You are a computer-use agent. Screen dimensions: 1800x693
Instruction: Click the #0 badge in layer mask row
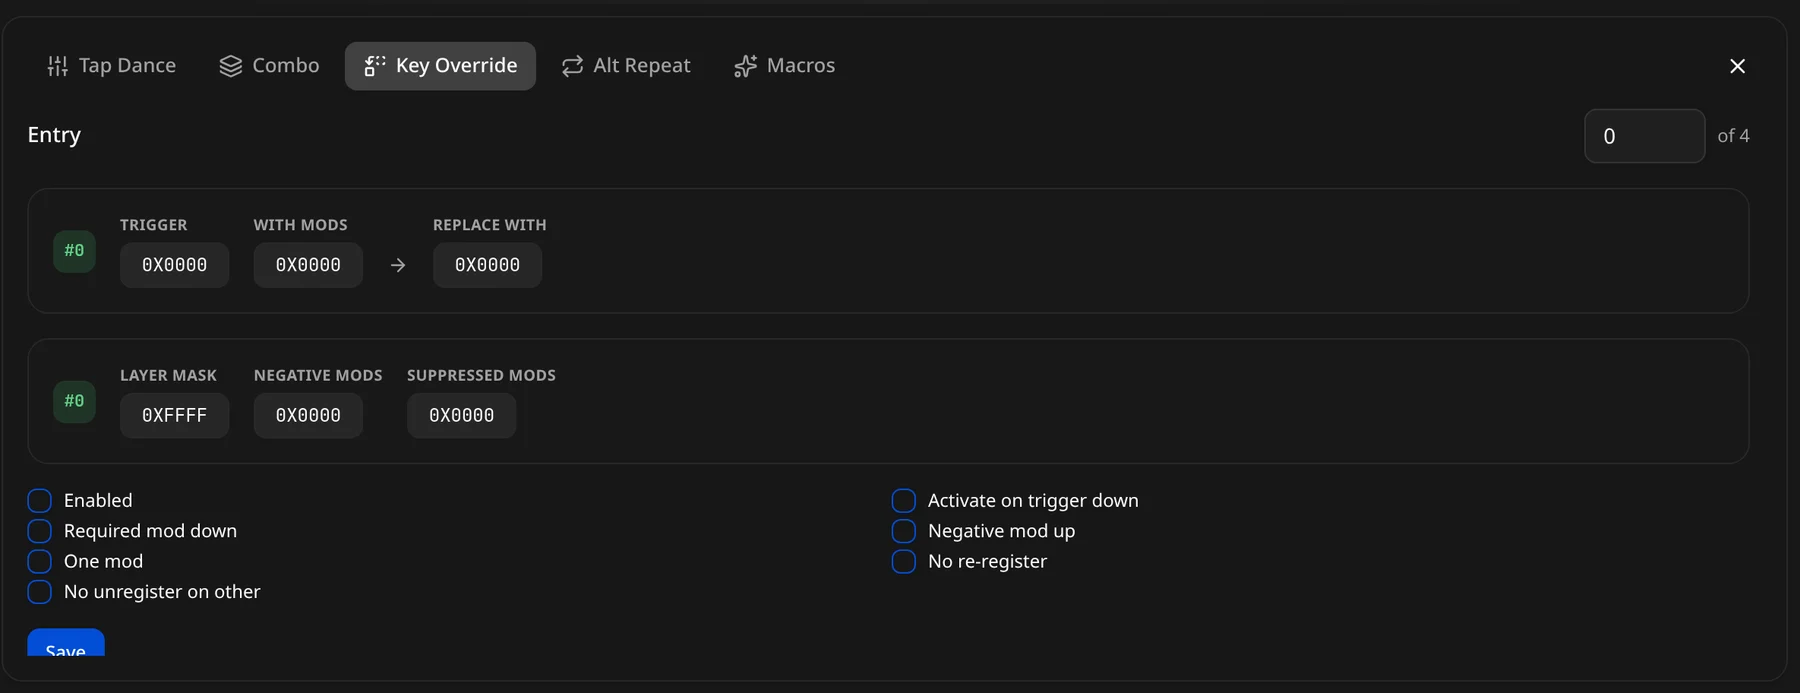(74, 401)
